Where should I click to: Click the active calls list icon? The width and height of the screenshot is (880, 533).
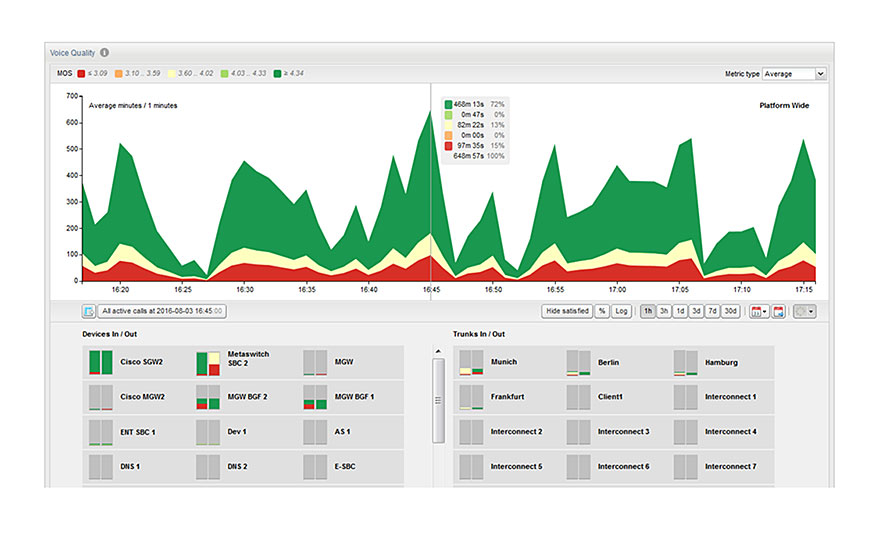(89, 311)
